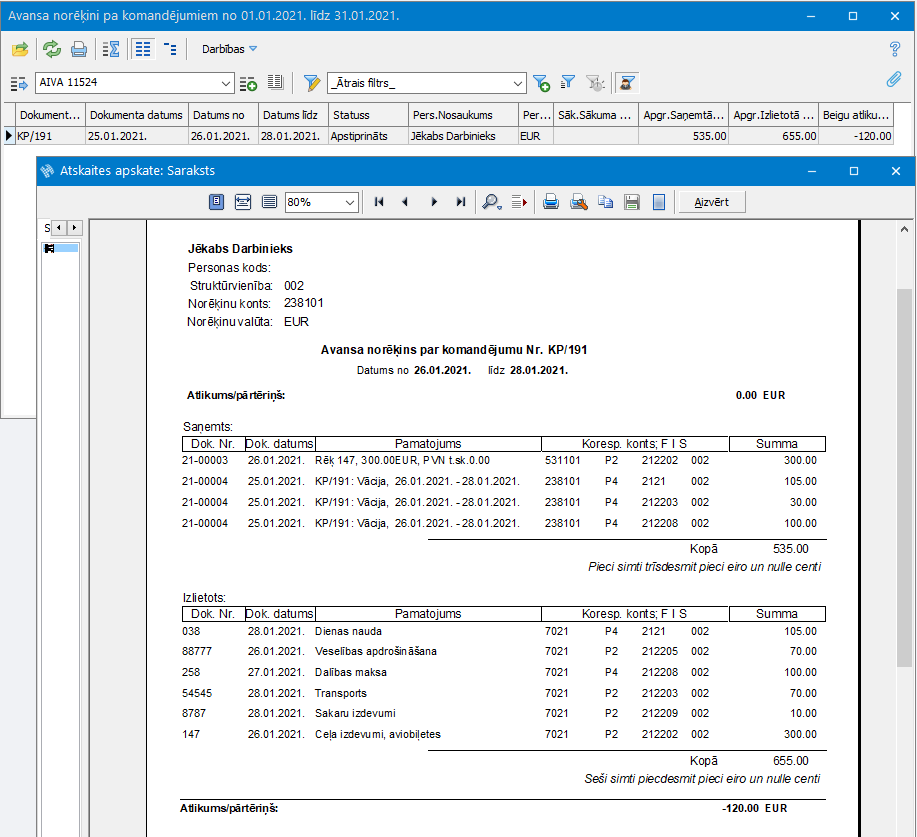Sort by the Statuss column header

point(367,115)
